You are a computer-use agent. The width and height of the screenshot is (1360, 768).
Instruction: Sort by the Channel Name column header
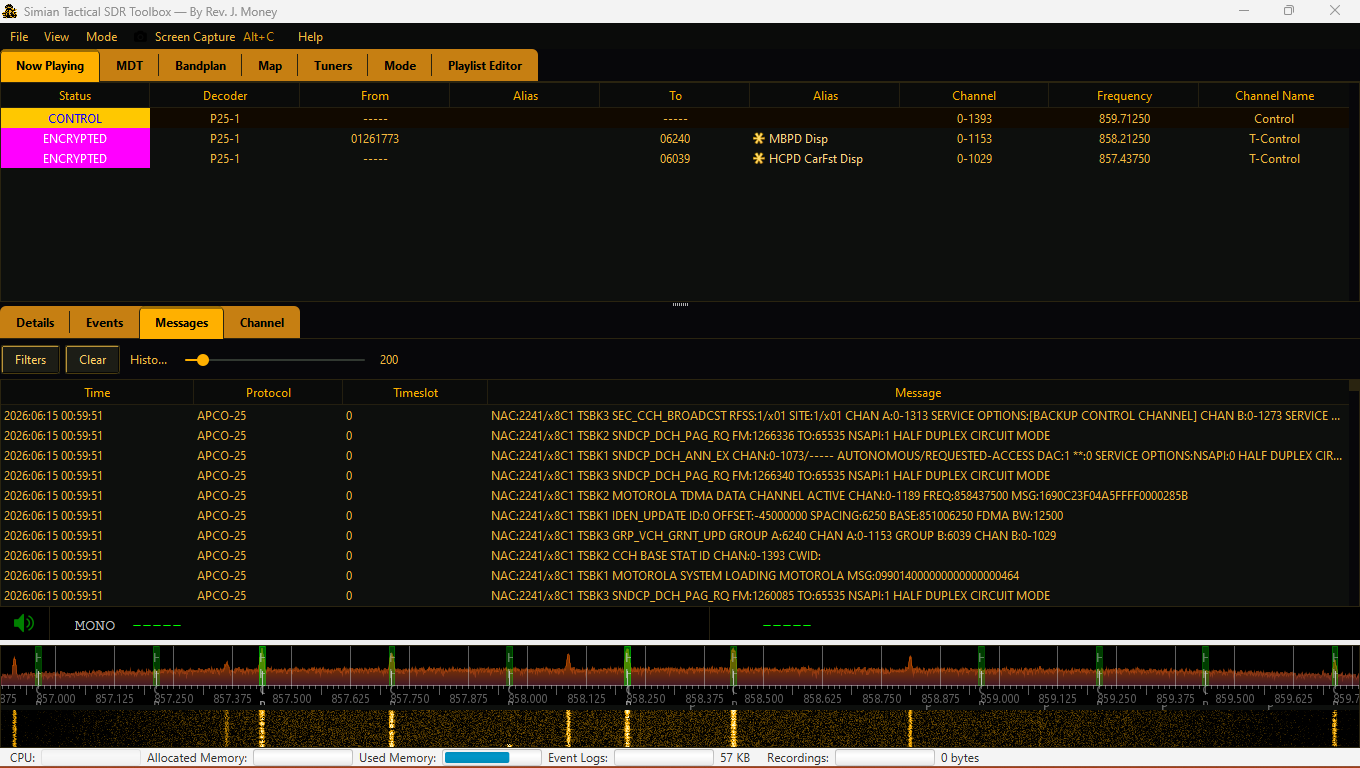tap(1274, 96)
